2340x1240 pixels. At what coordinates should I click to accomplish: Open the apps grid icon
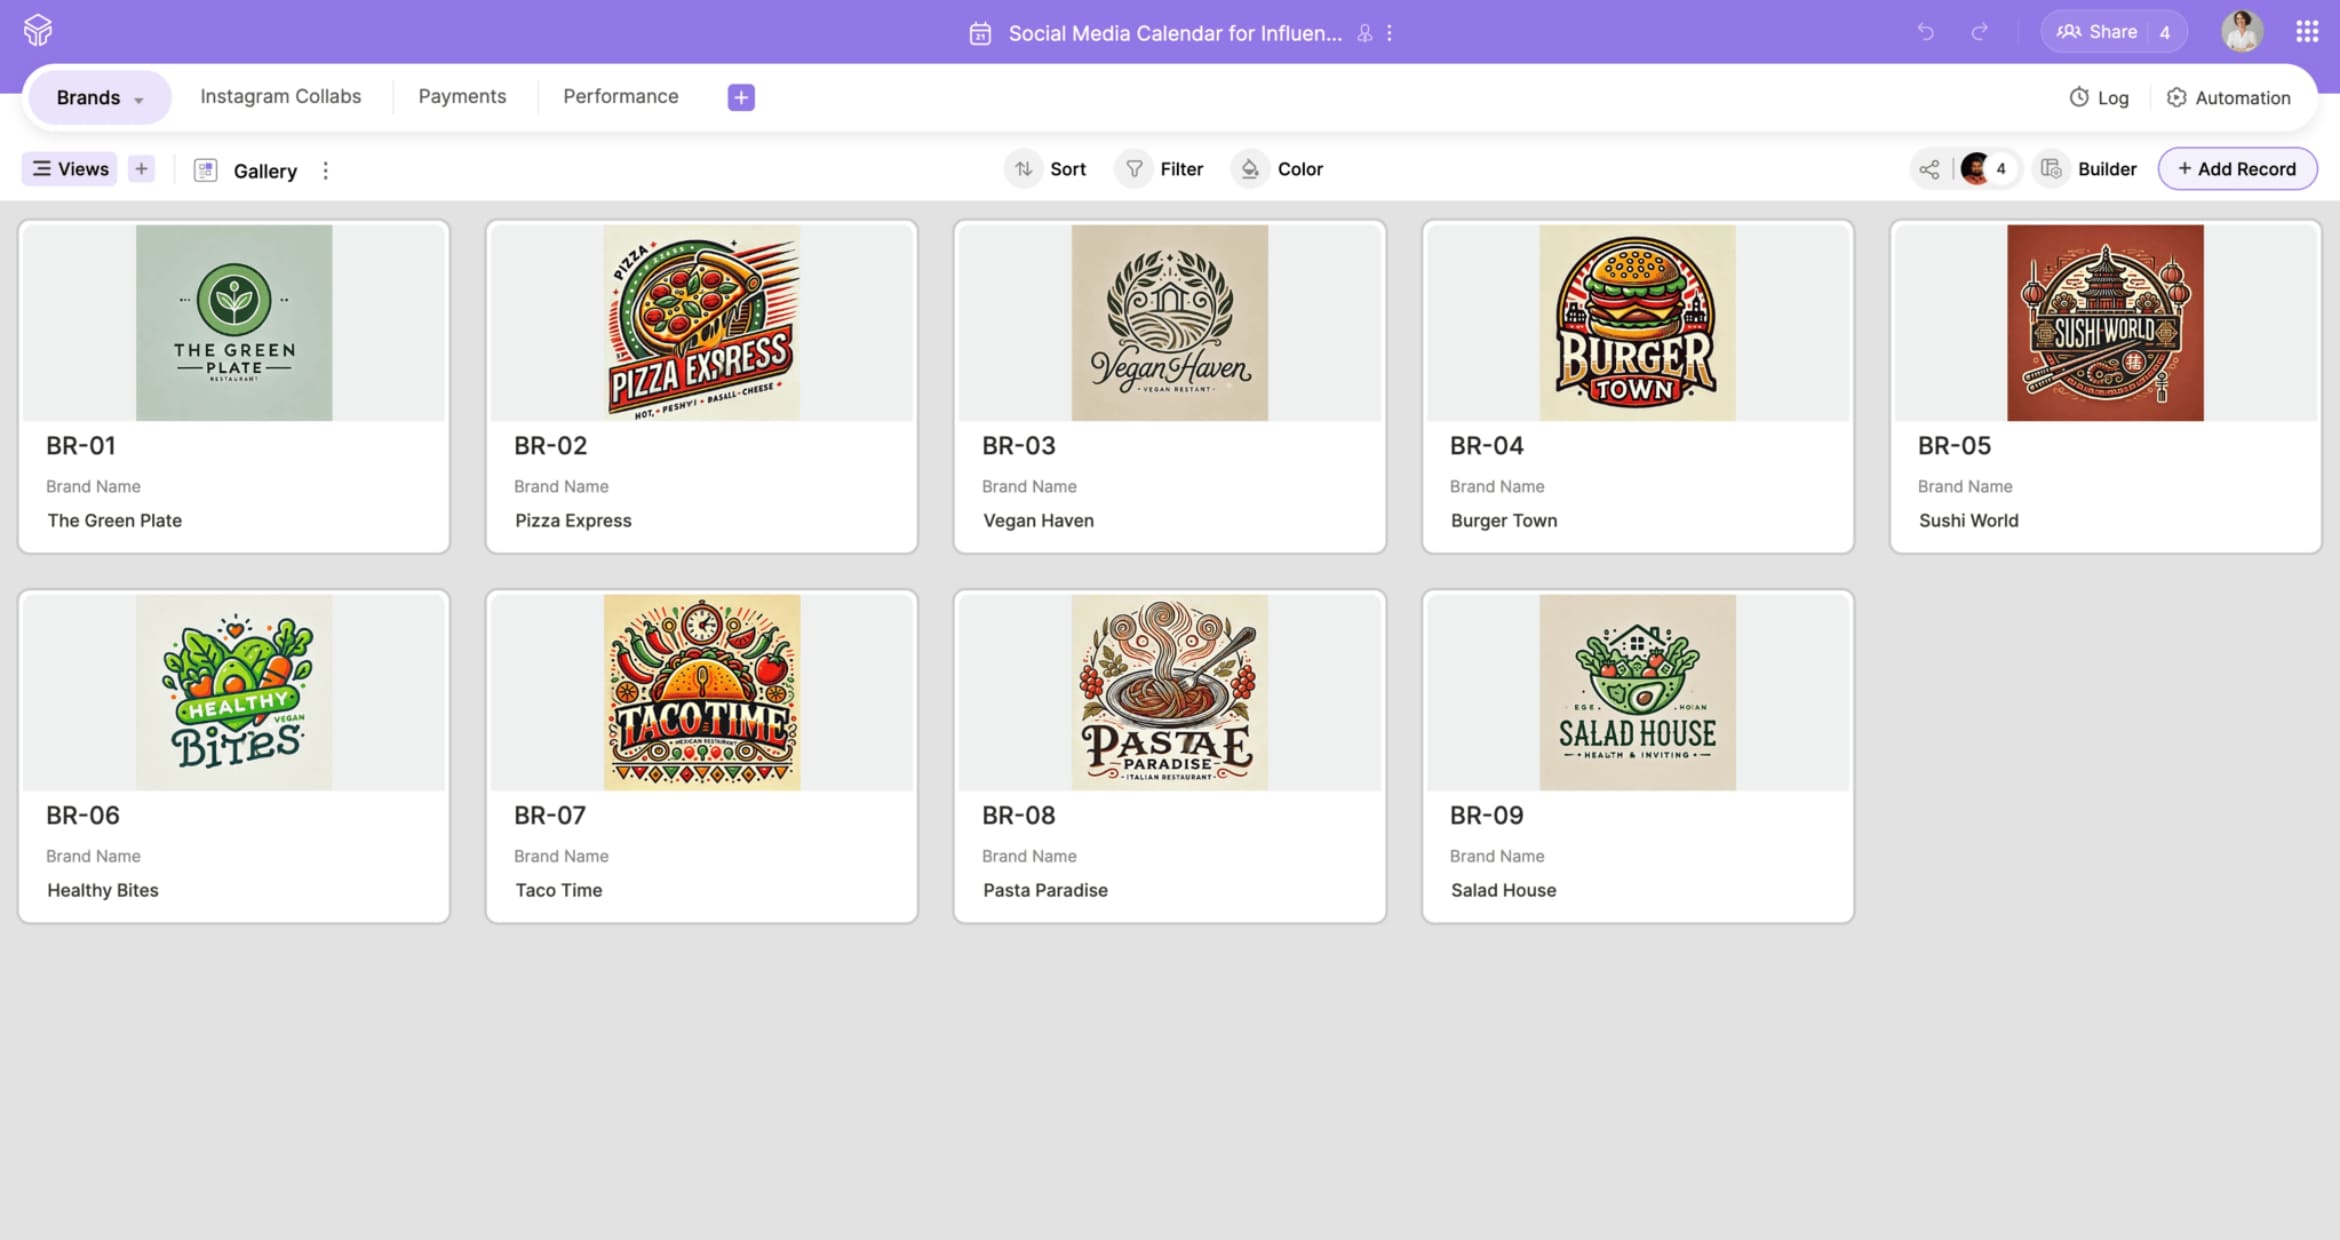[2307, 32]
